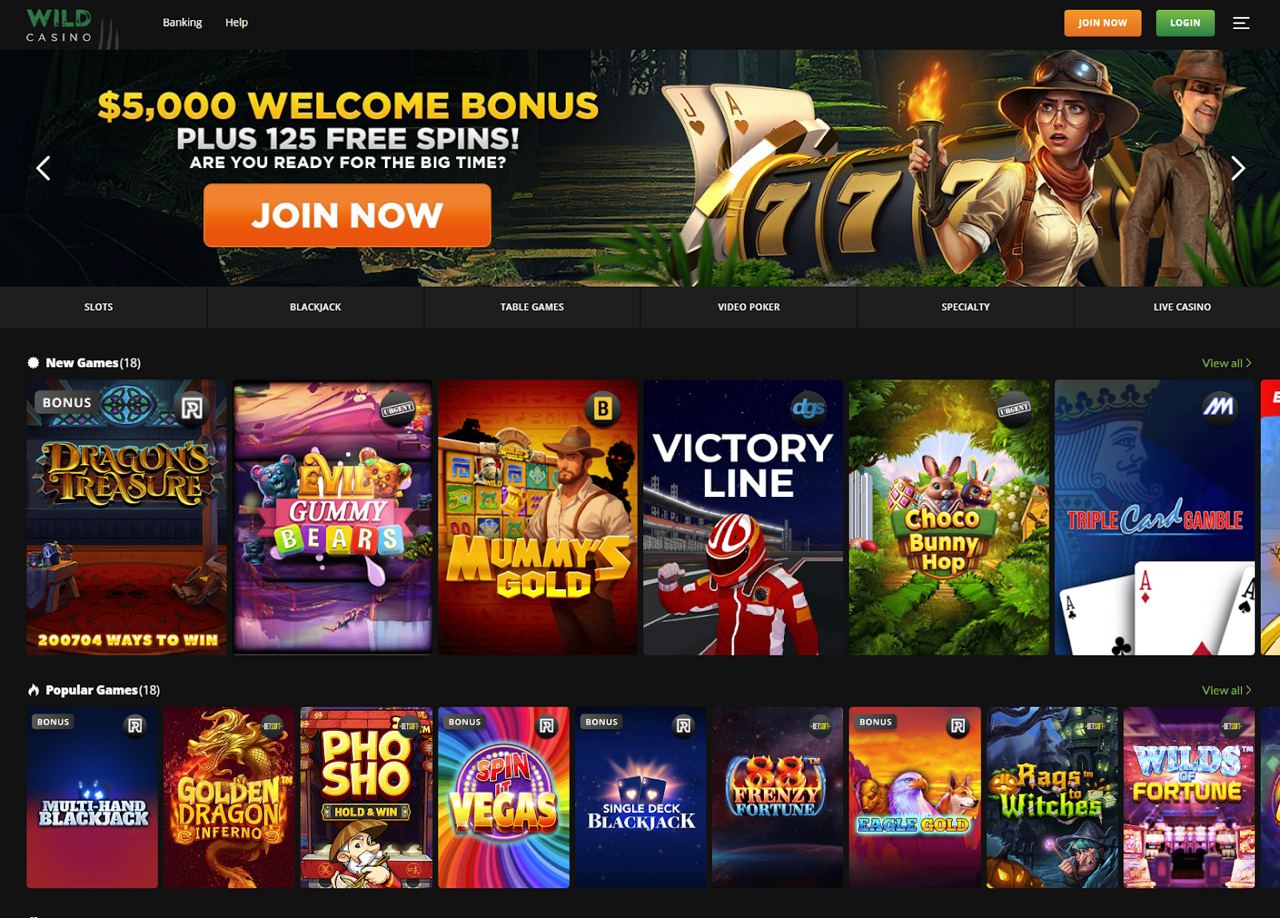Expand Popular Games with View all
Image resolution: width=1280 pixels, height=918 pixels.
[1226, 690]
